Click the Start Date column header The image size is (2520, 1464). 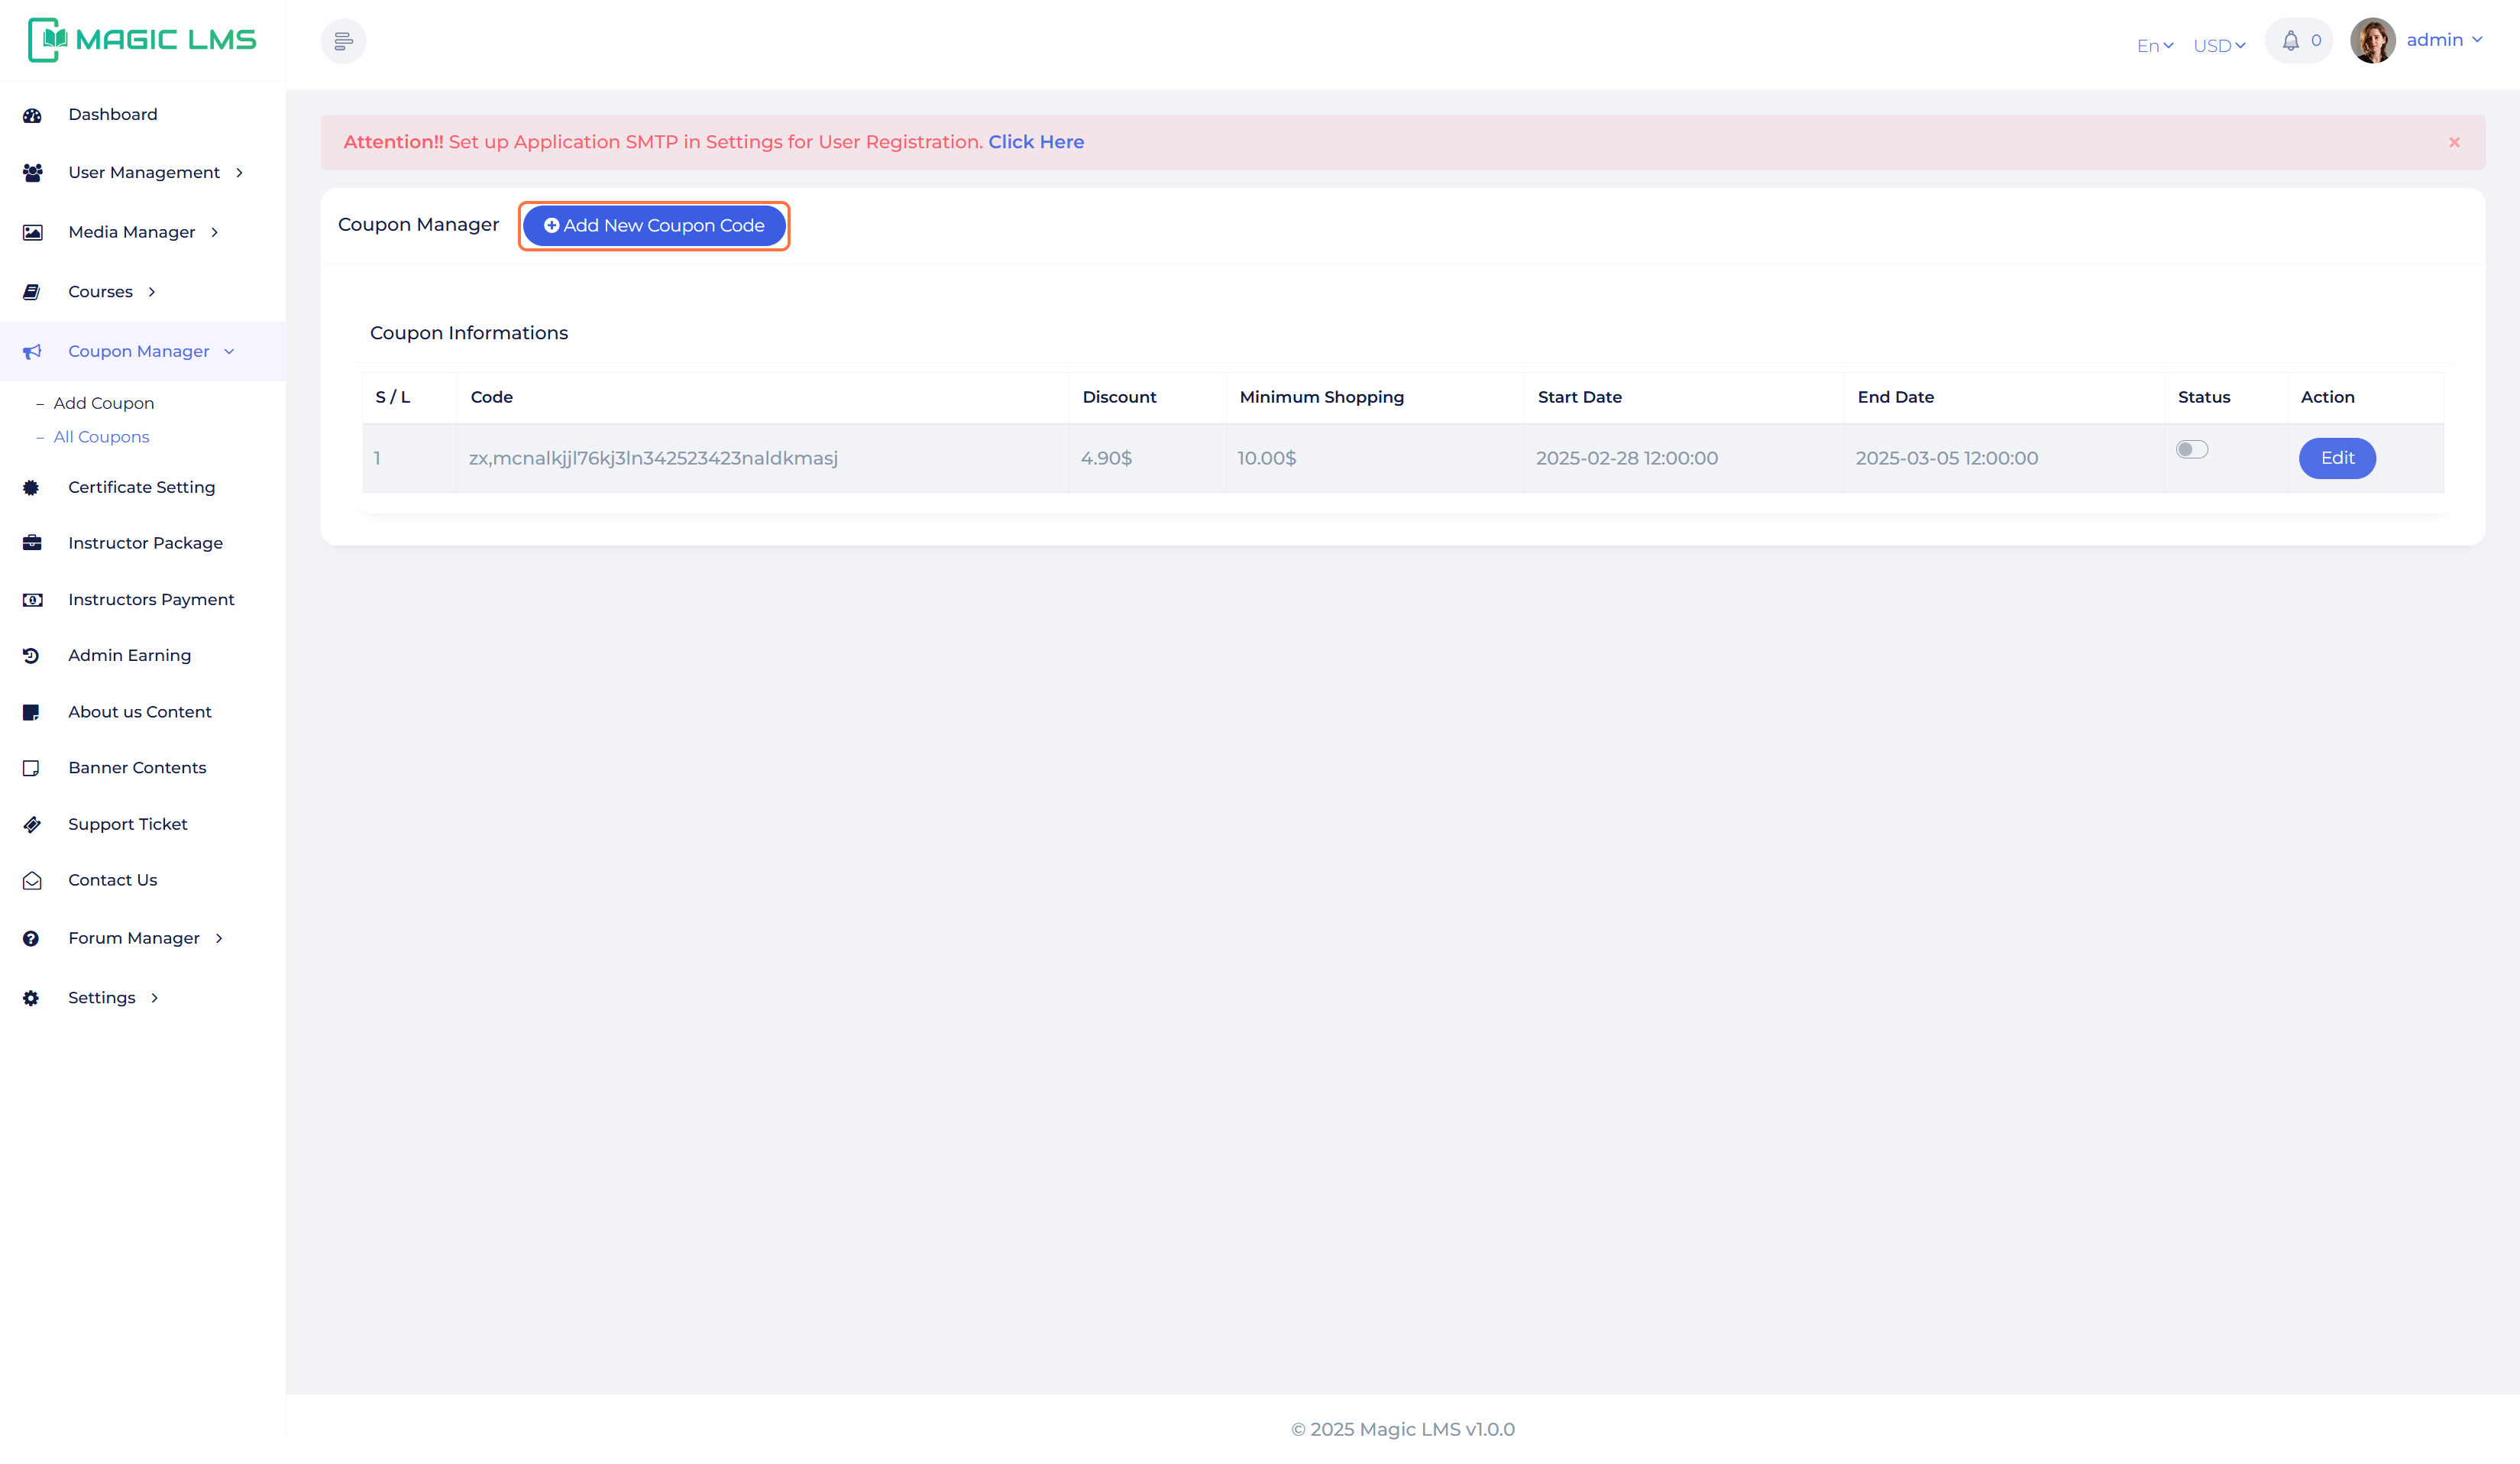point(1580,397)
